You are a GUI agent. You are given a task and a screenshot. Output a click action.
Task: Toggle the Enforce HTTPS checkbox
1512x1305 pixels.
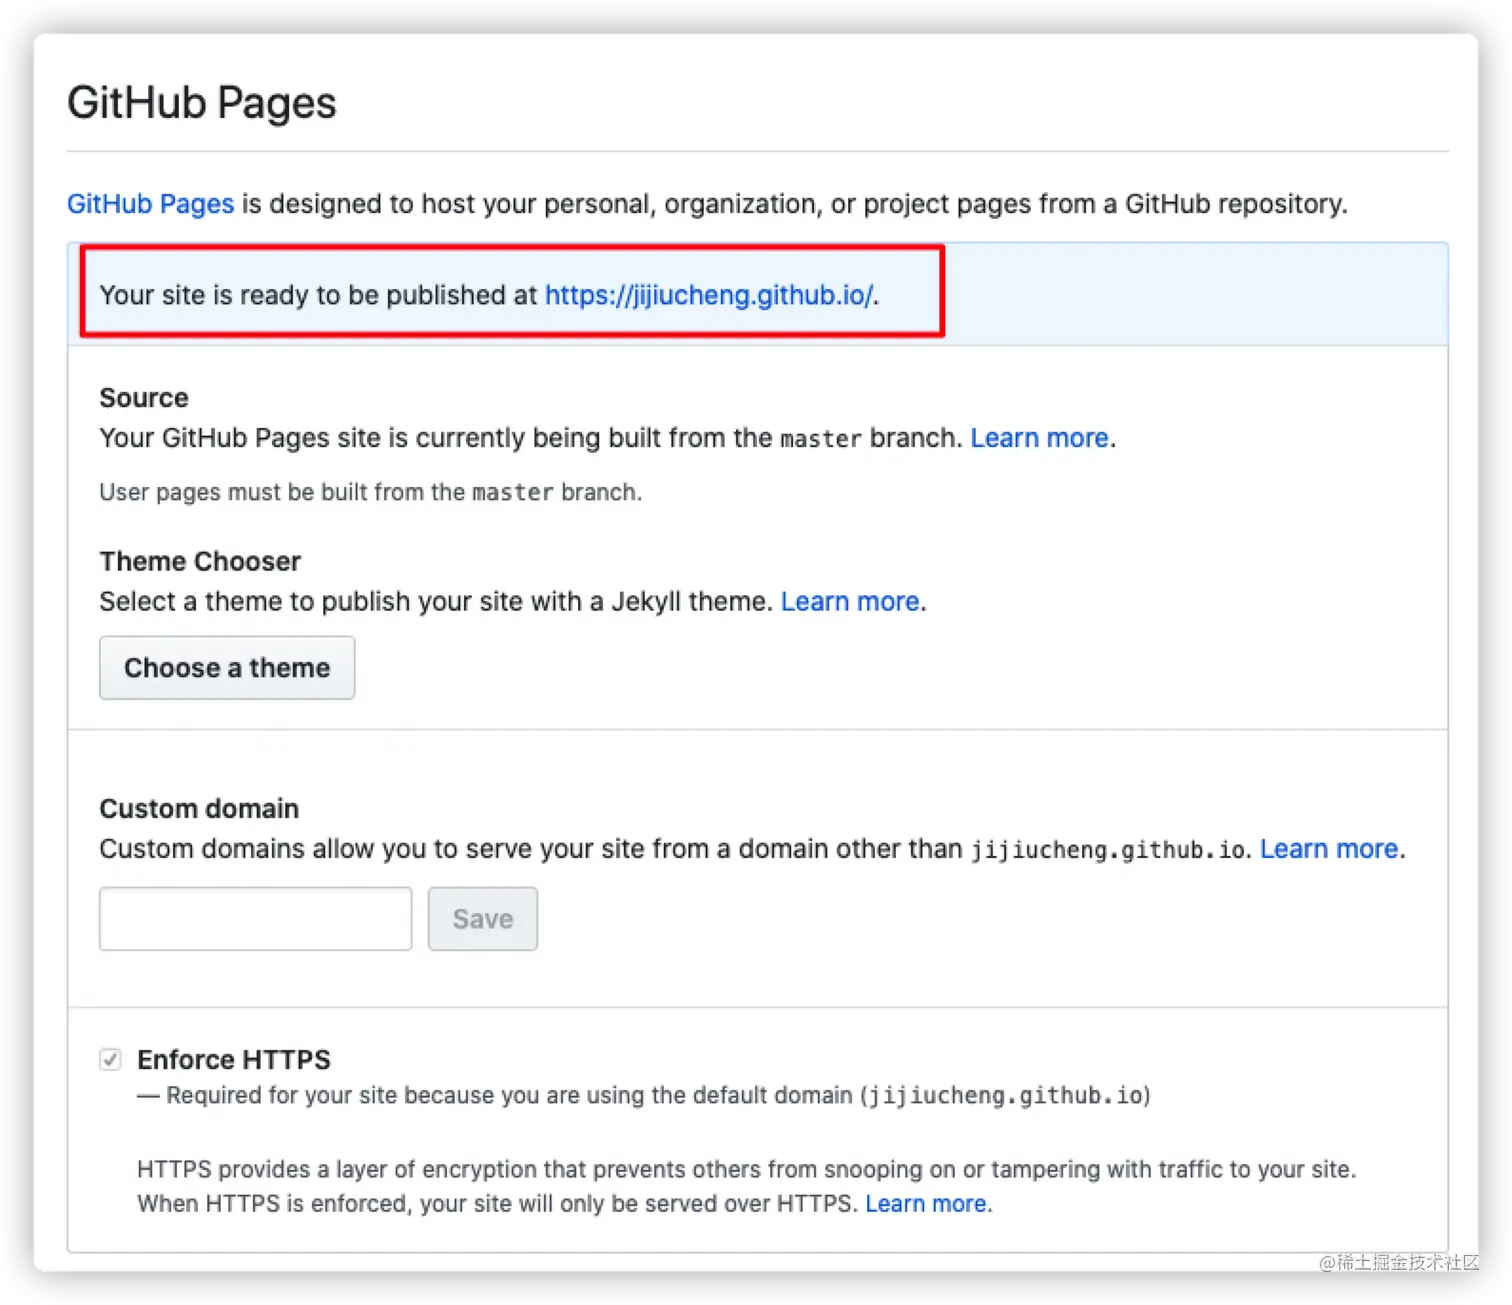(x=111, y=1059)
